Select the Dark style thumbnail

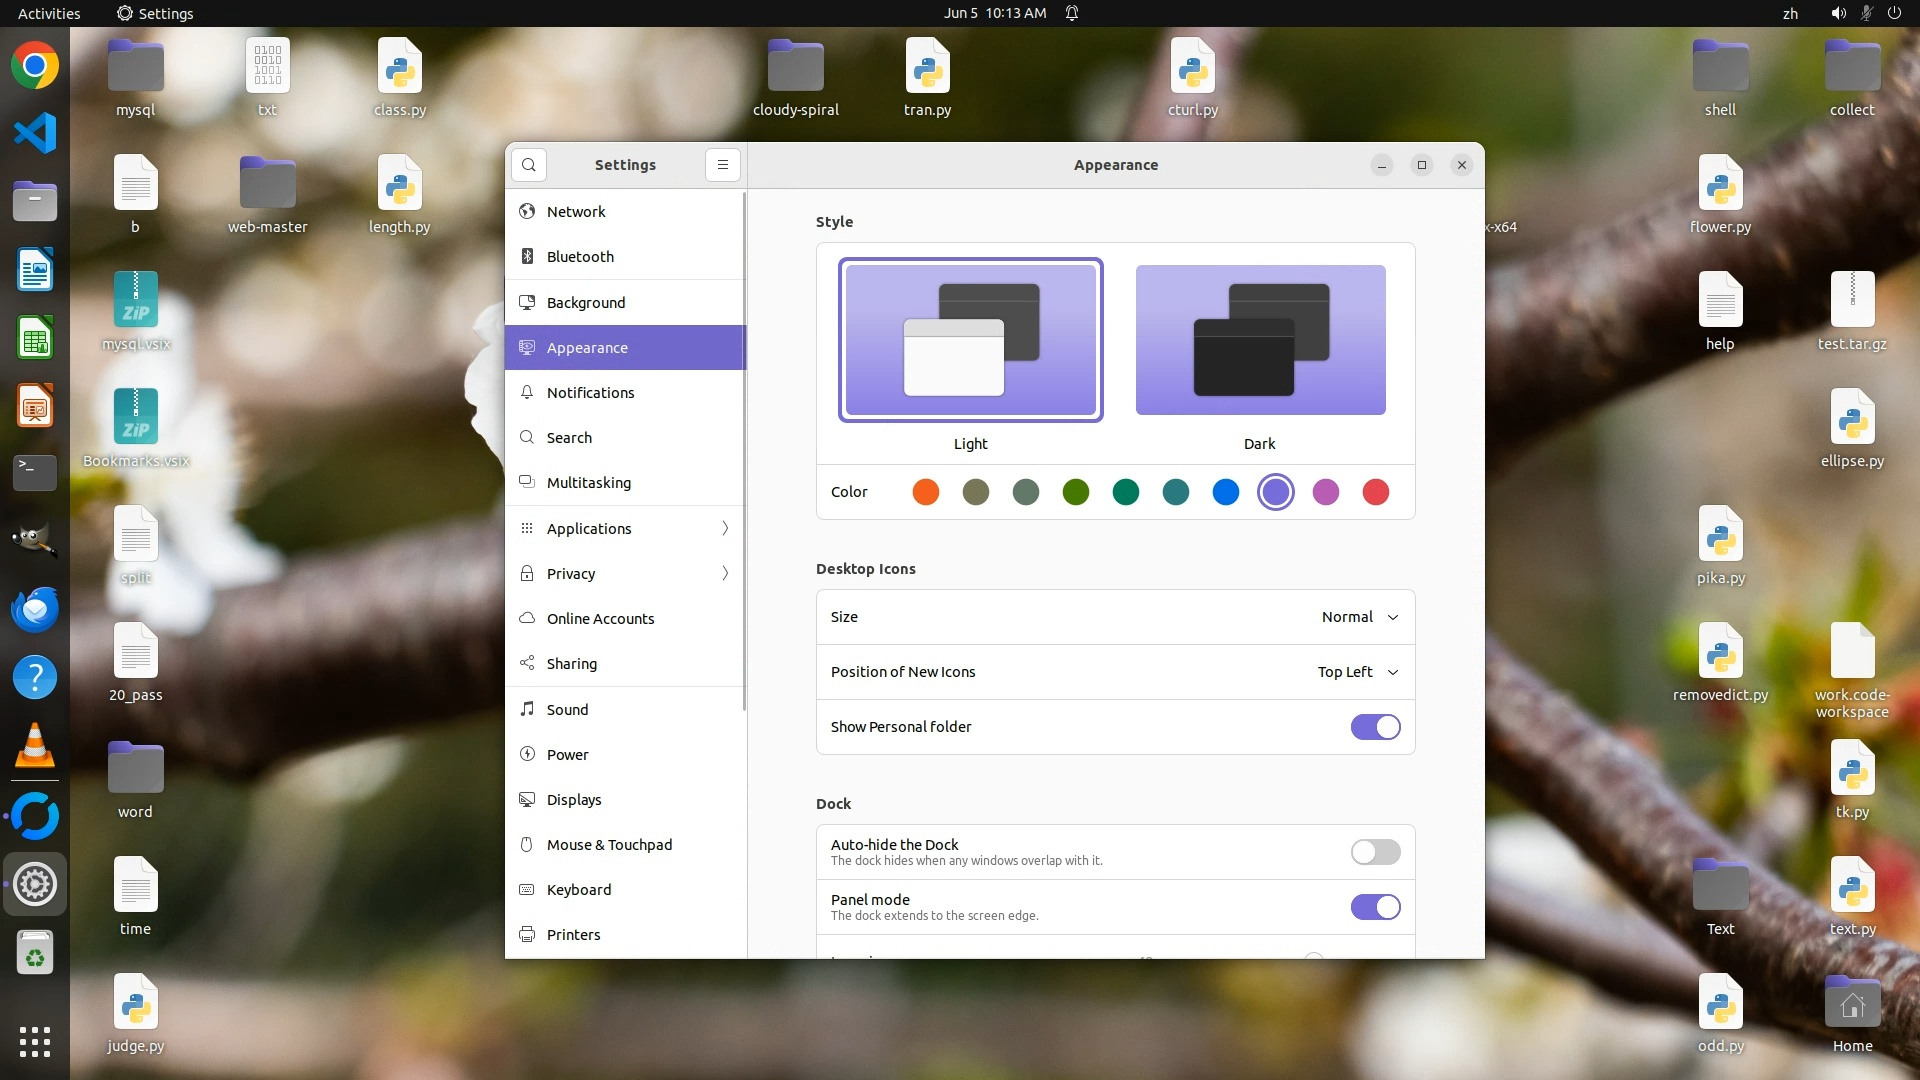pos(1260,340)
